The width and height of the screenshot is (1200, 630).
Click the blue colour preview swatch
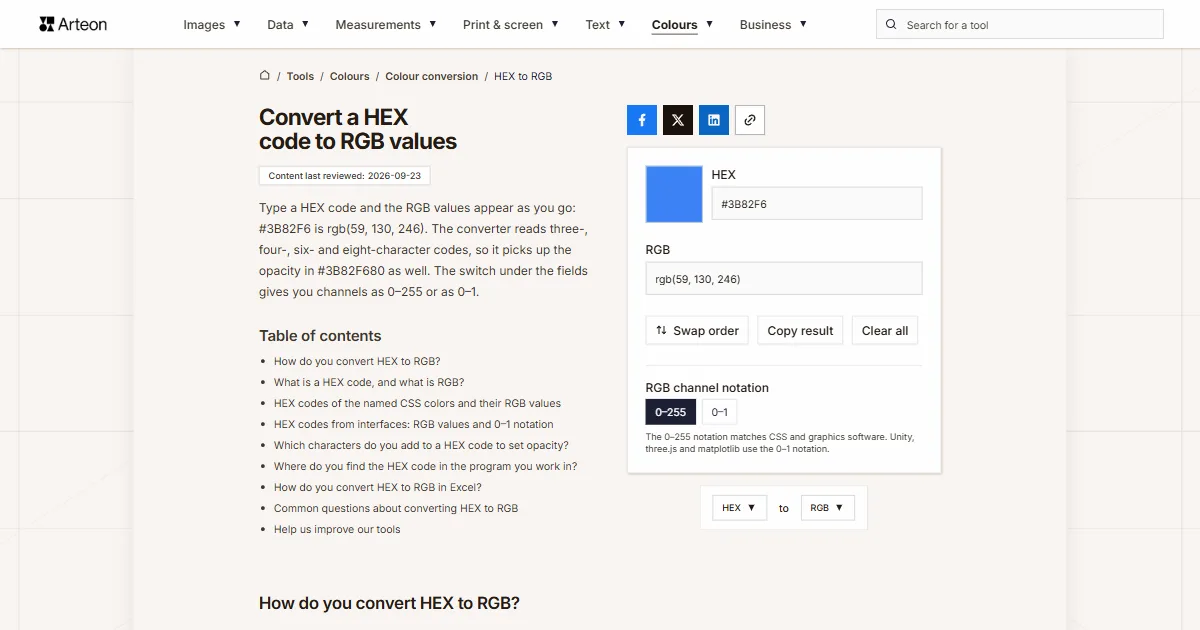(x=674, y=193)
